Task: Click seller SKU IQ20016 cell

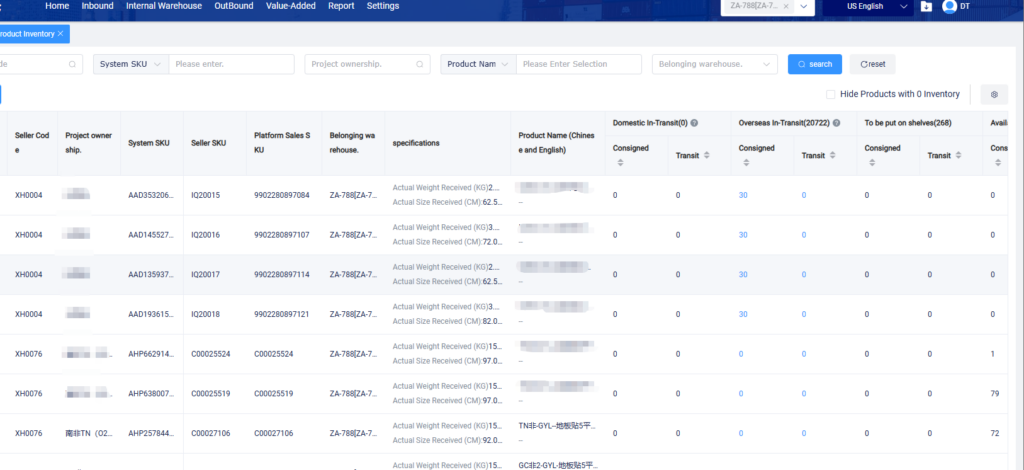Action: [x=206, y=235]
